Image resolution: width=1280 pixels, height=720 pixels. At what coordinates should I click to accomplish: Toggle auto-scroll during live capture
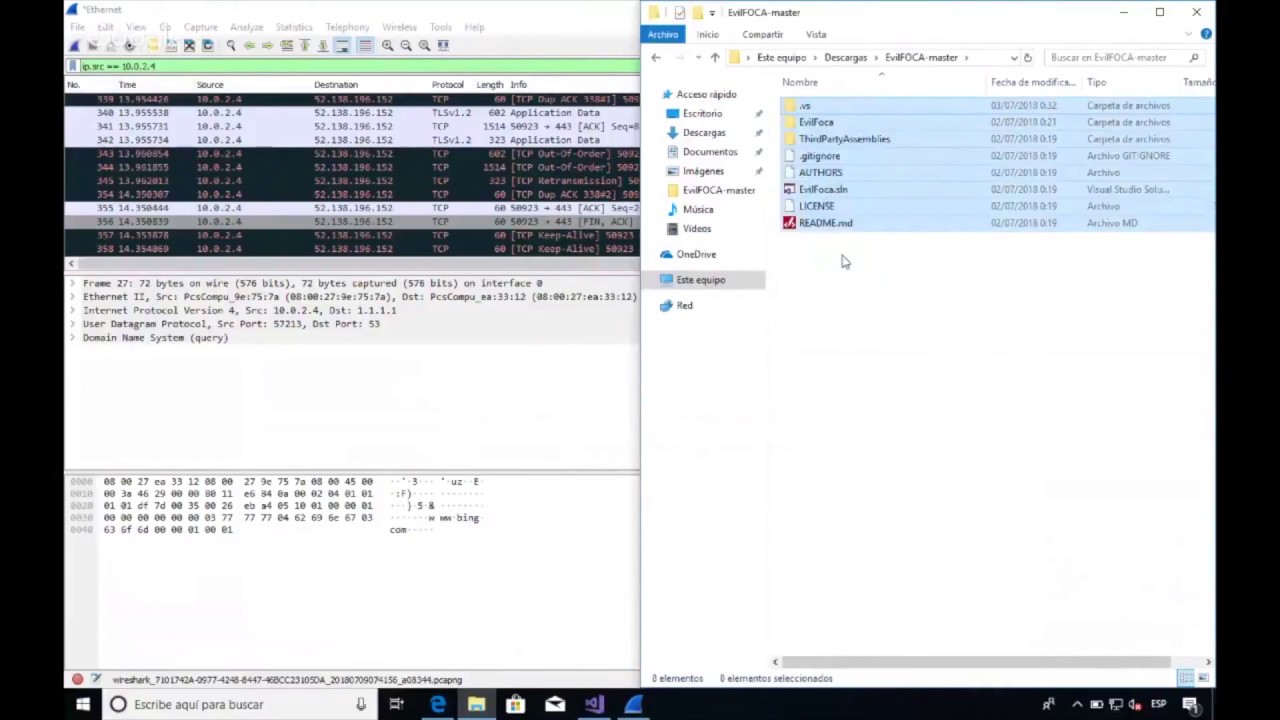coord(342,45)
